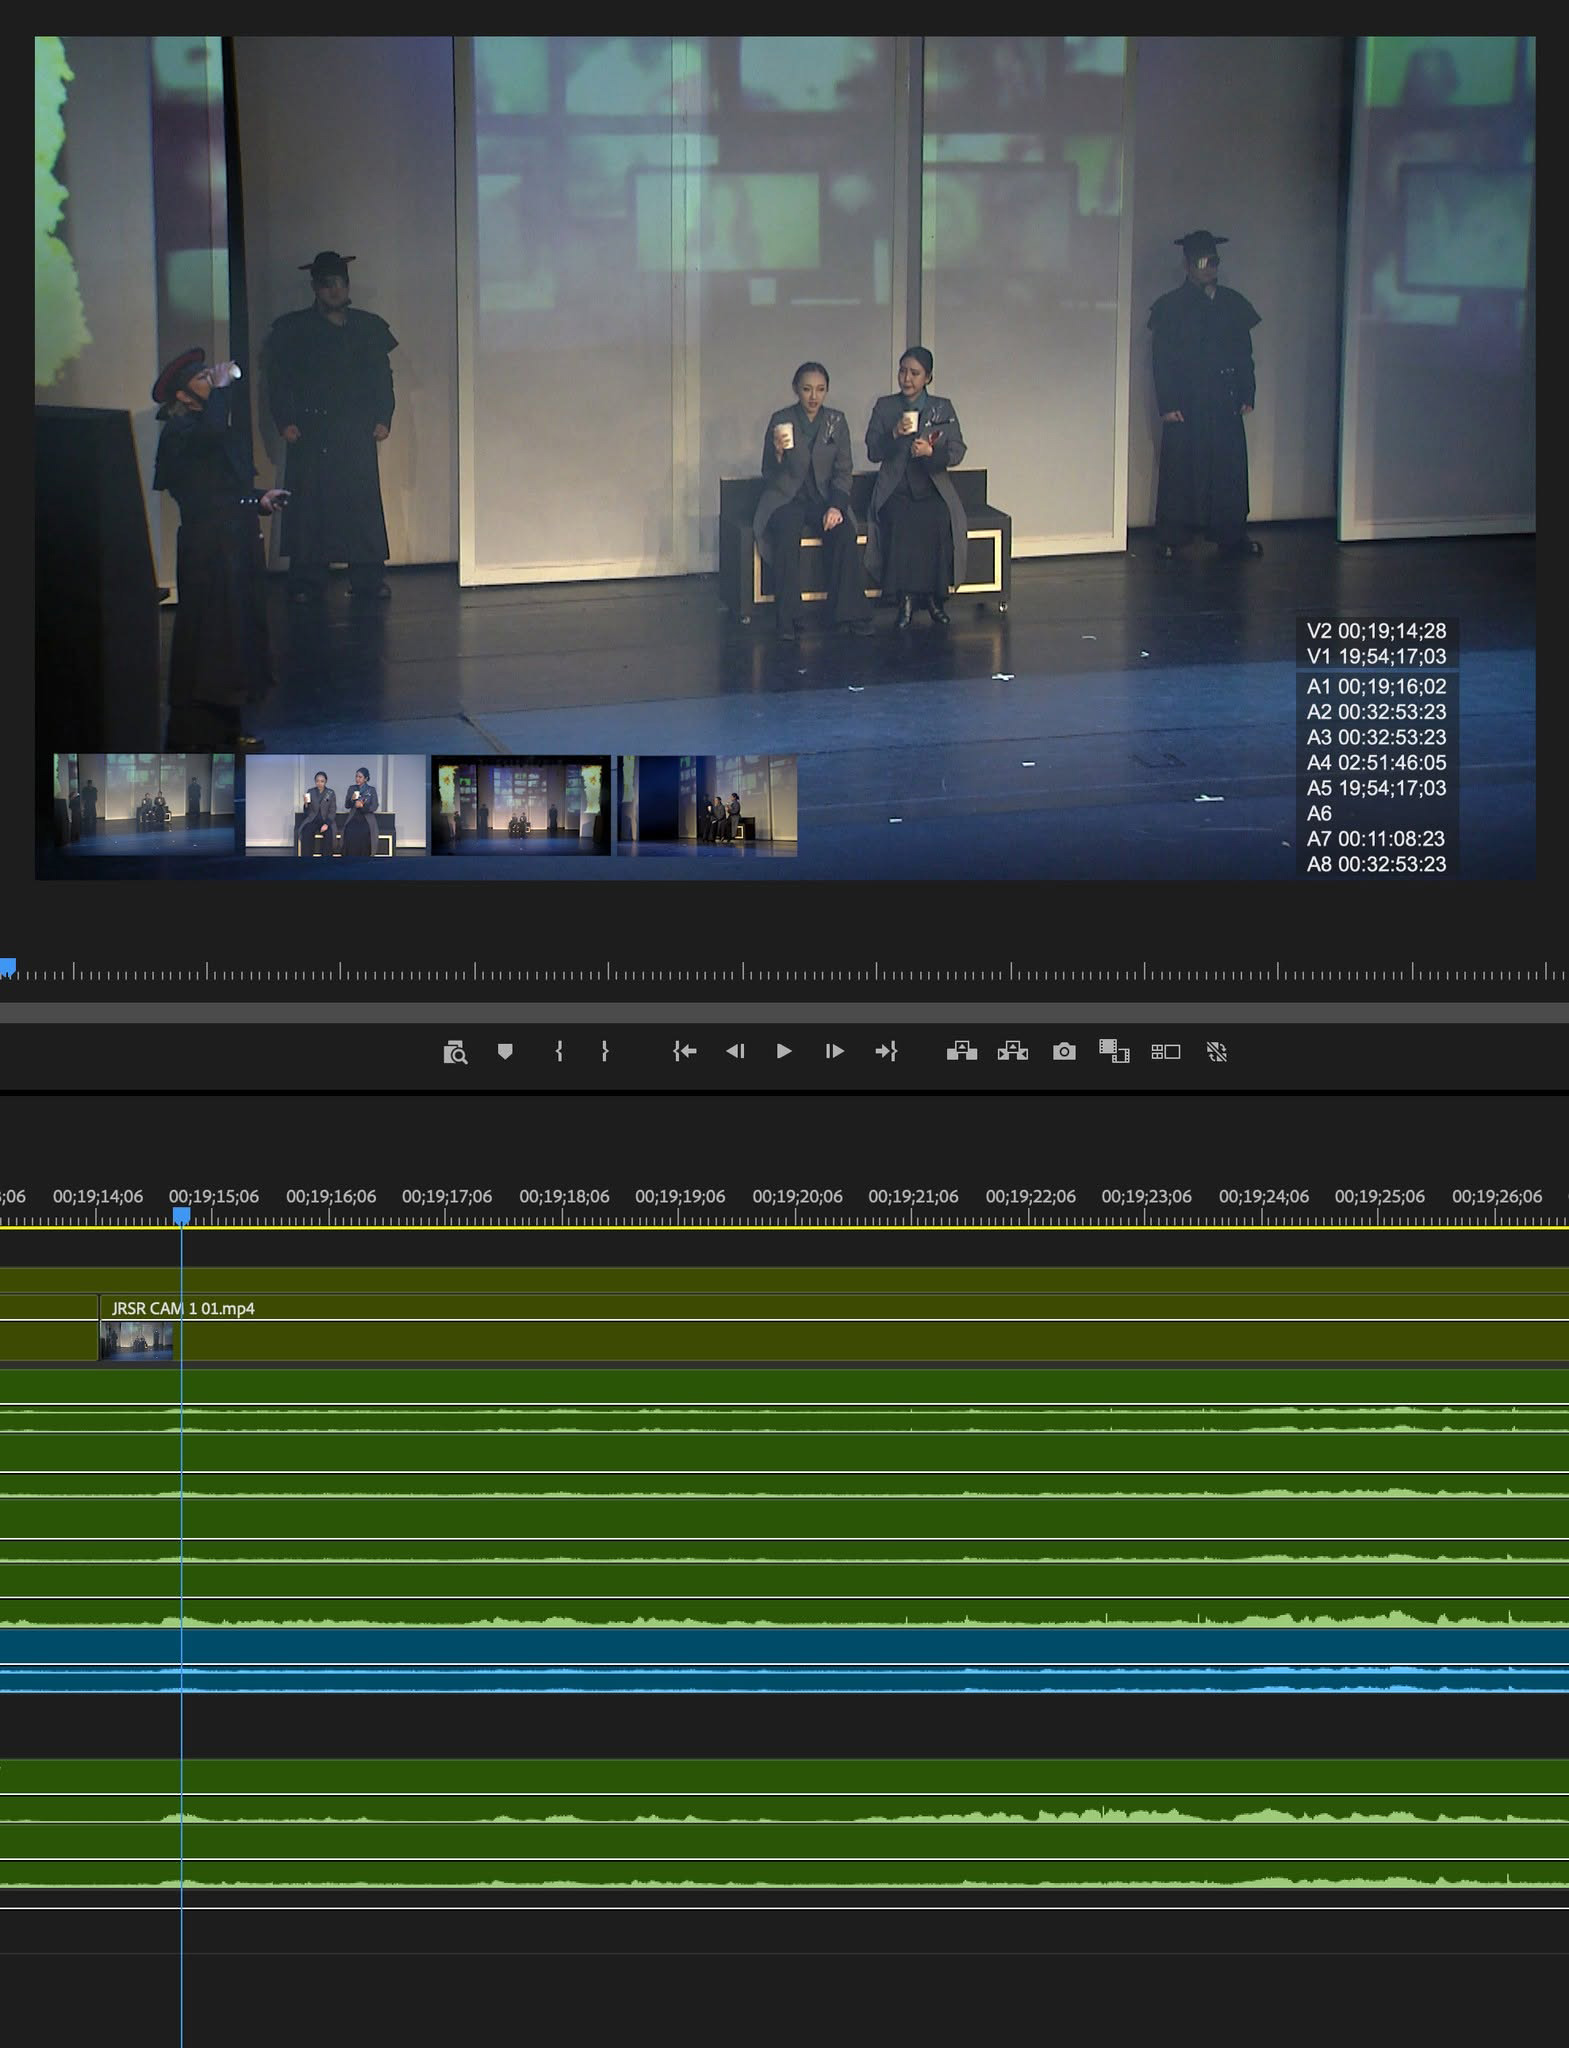Step forward one frame
1569x2048 pixels.
point(834,1051)
